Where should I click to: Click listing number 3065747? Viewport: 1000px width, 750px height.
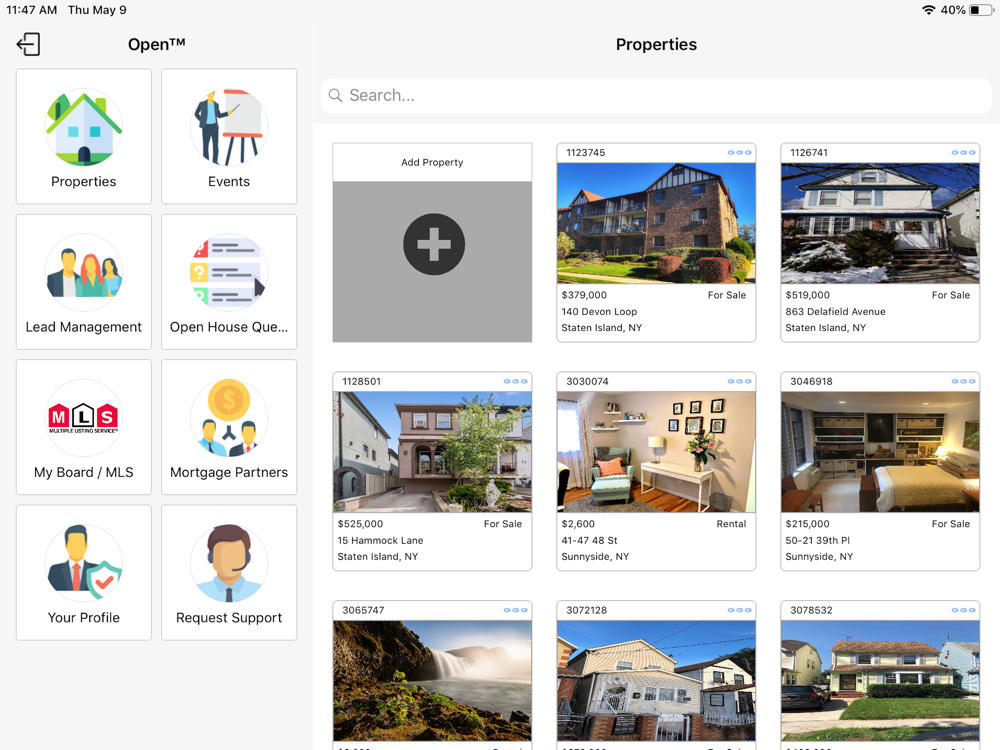pos(364,611)
